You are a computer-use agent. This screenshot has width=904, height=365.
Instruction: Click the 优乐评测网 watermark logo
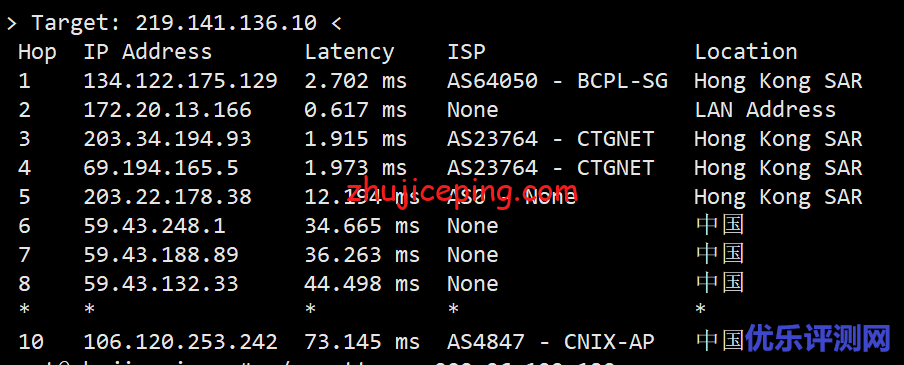click(x=819, y=339)
